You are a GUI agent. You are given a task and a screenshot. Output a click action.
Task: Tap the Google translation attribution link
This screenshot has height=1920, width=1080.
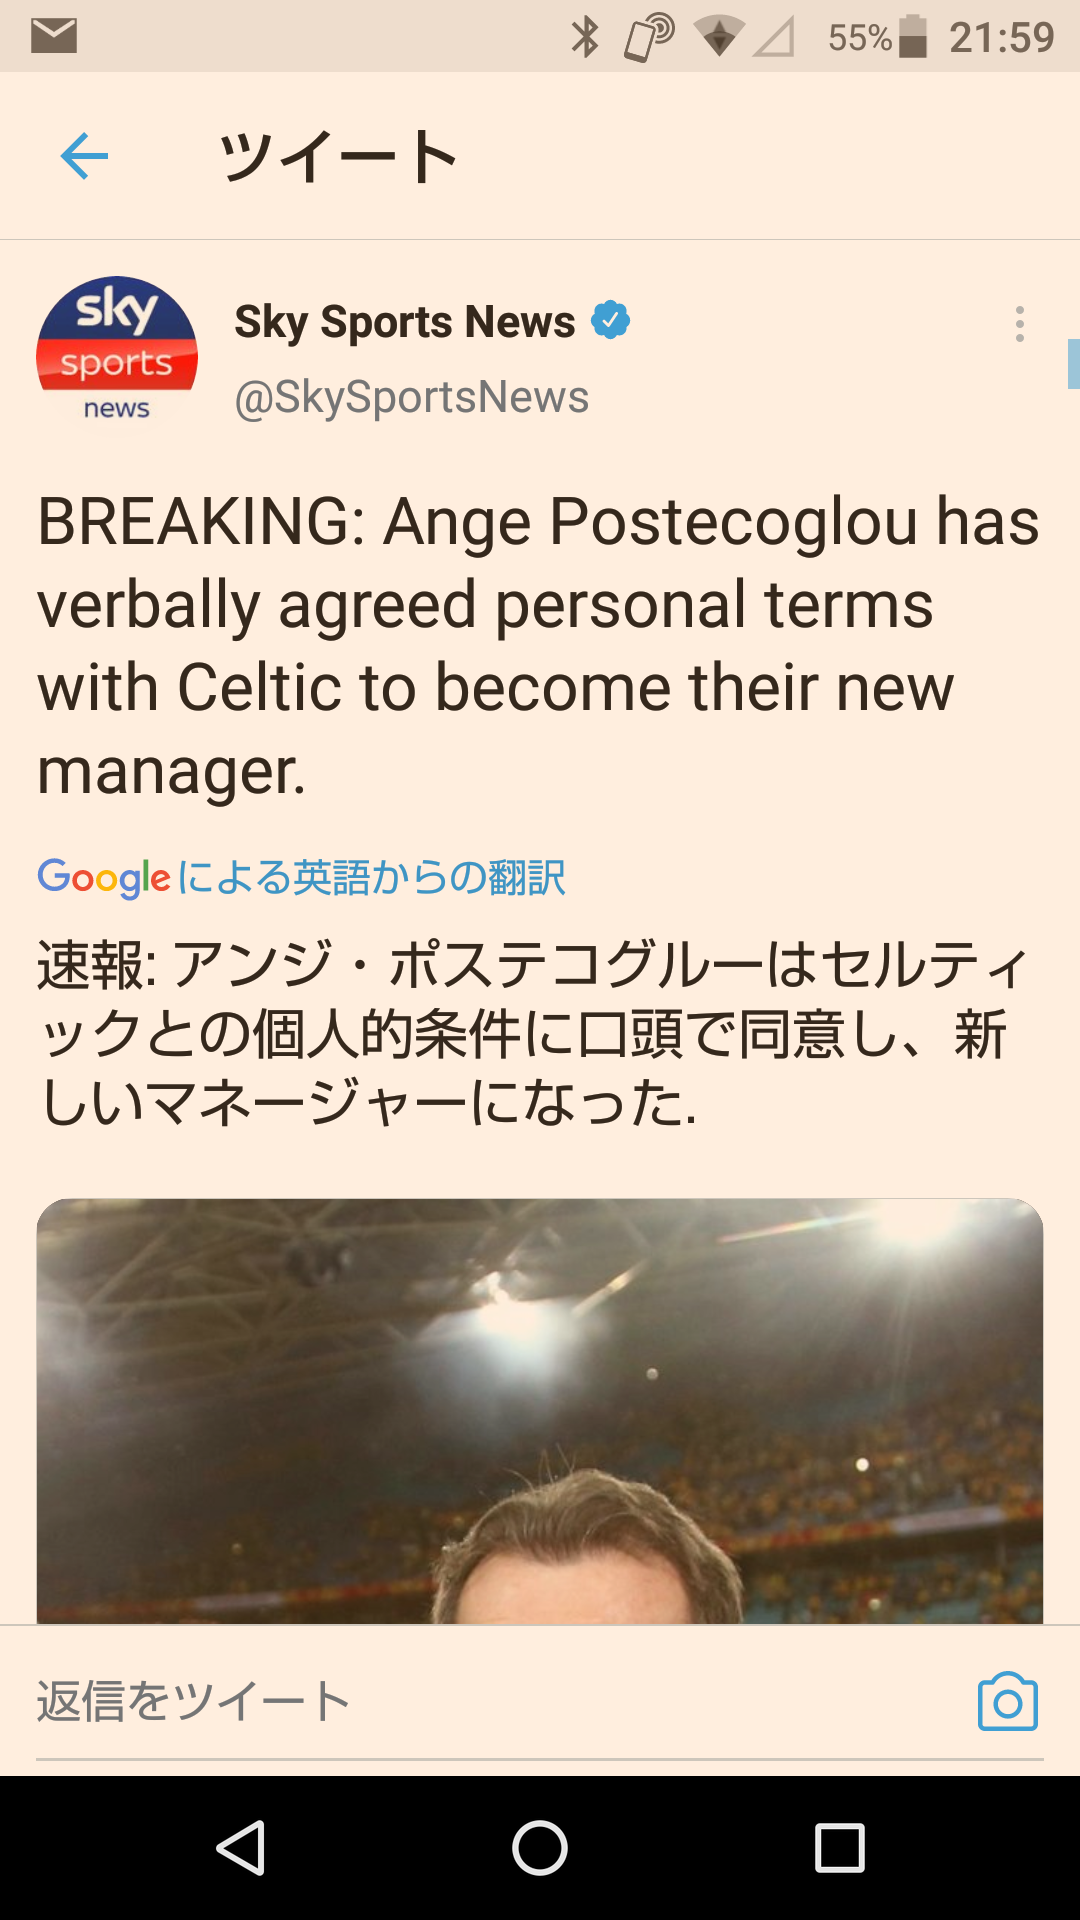(x=301, y=878)
